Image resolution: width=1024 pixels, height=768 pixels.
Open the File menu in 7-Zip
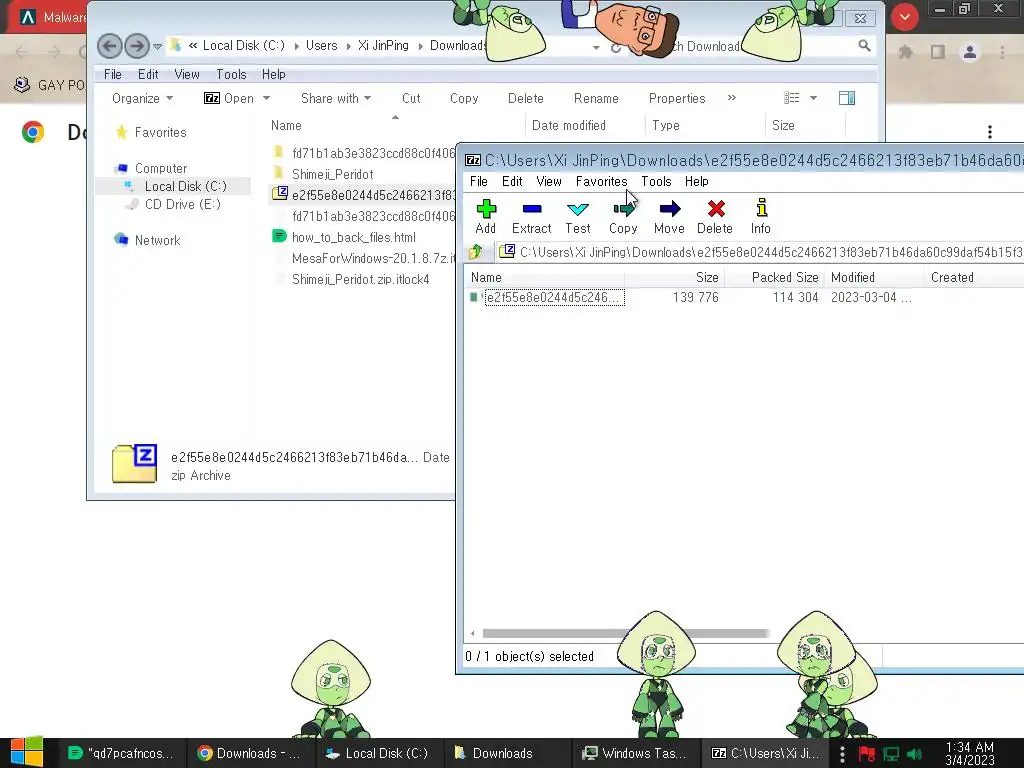coord(479,182)
